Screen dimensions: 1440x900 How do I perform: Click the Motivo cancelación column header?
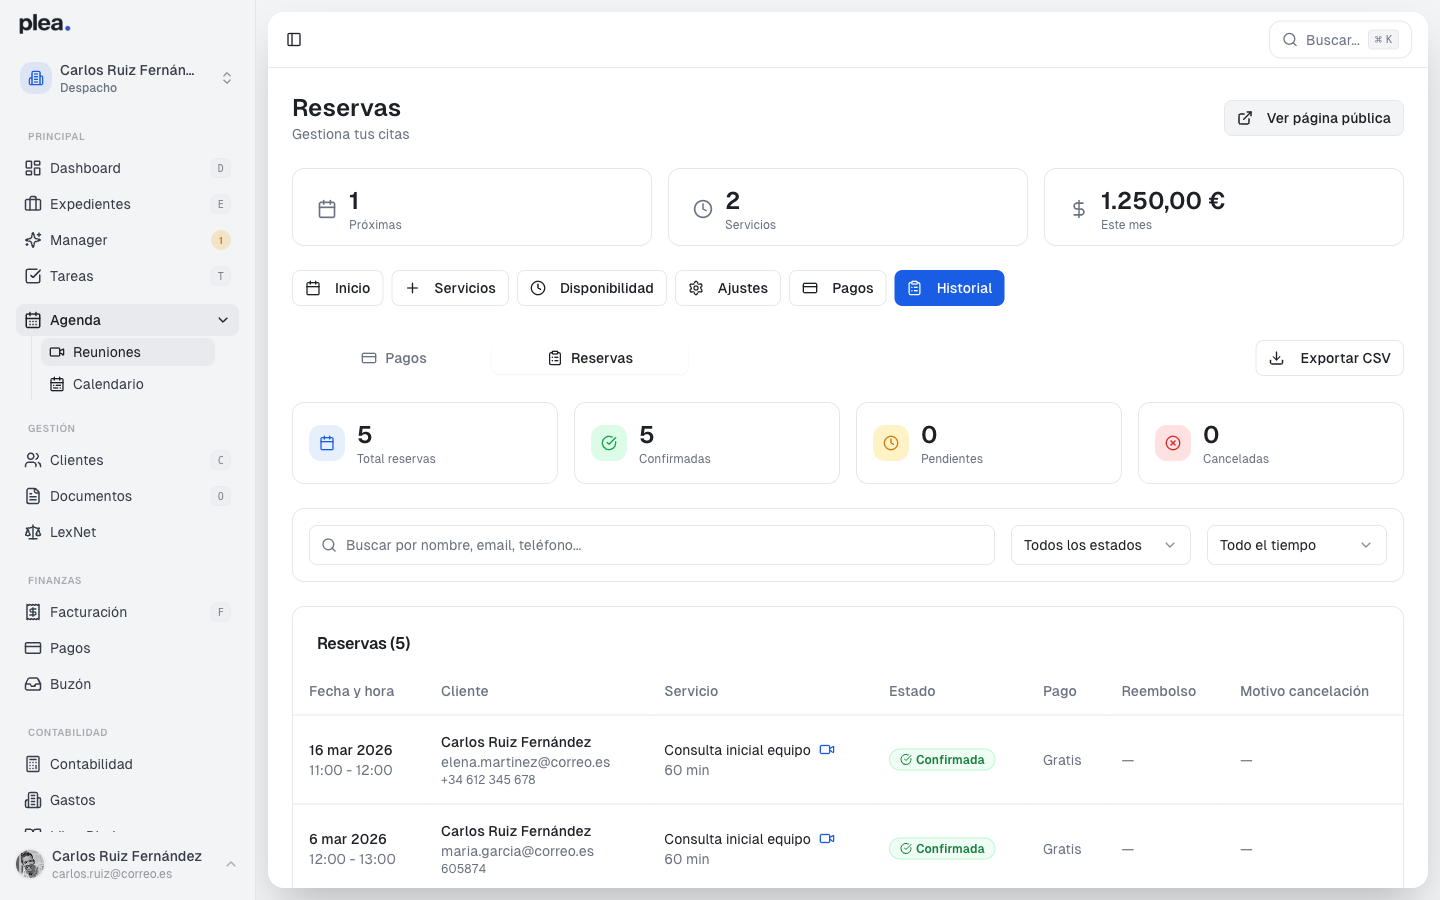1304,691
